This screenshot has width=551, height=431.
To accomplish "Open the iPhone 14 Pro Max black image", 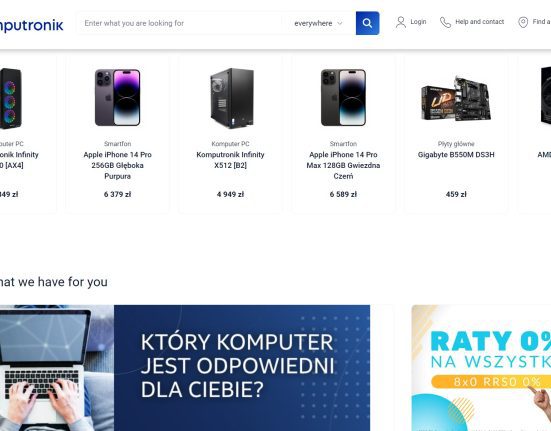I will click(x=343, y=97).
